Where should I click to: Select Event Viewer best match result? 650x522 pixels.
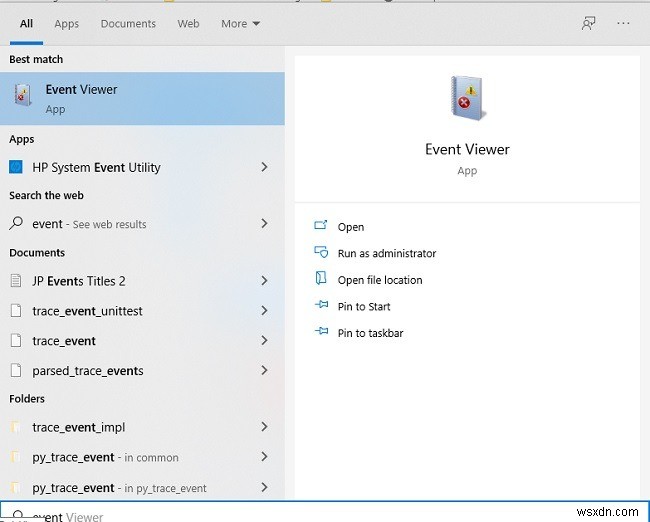click(142, 99)
